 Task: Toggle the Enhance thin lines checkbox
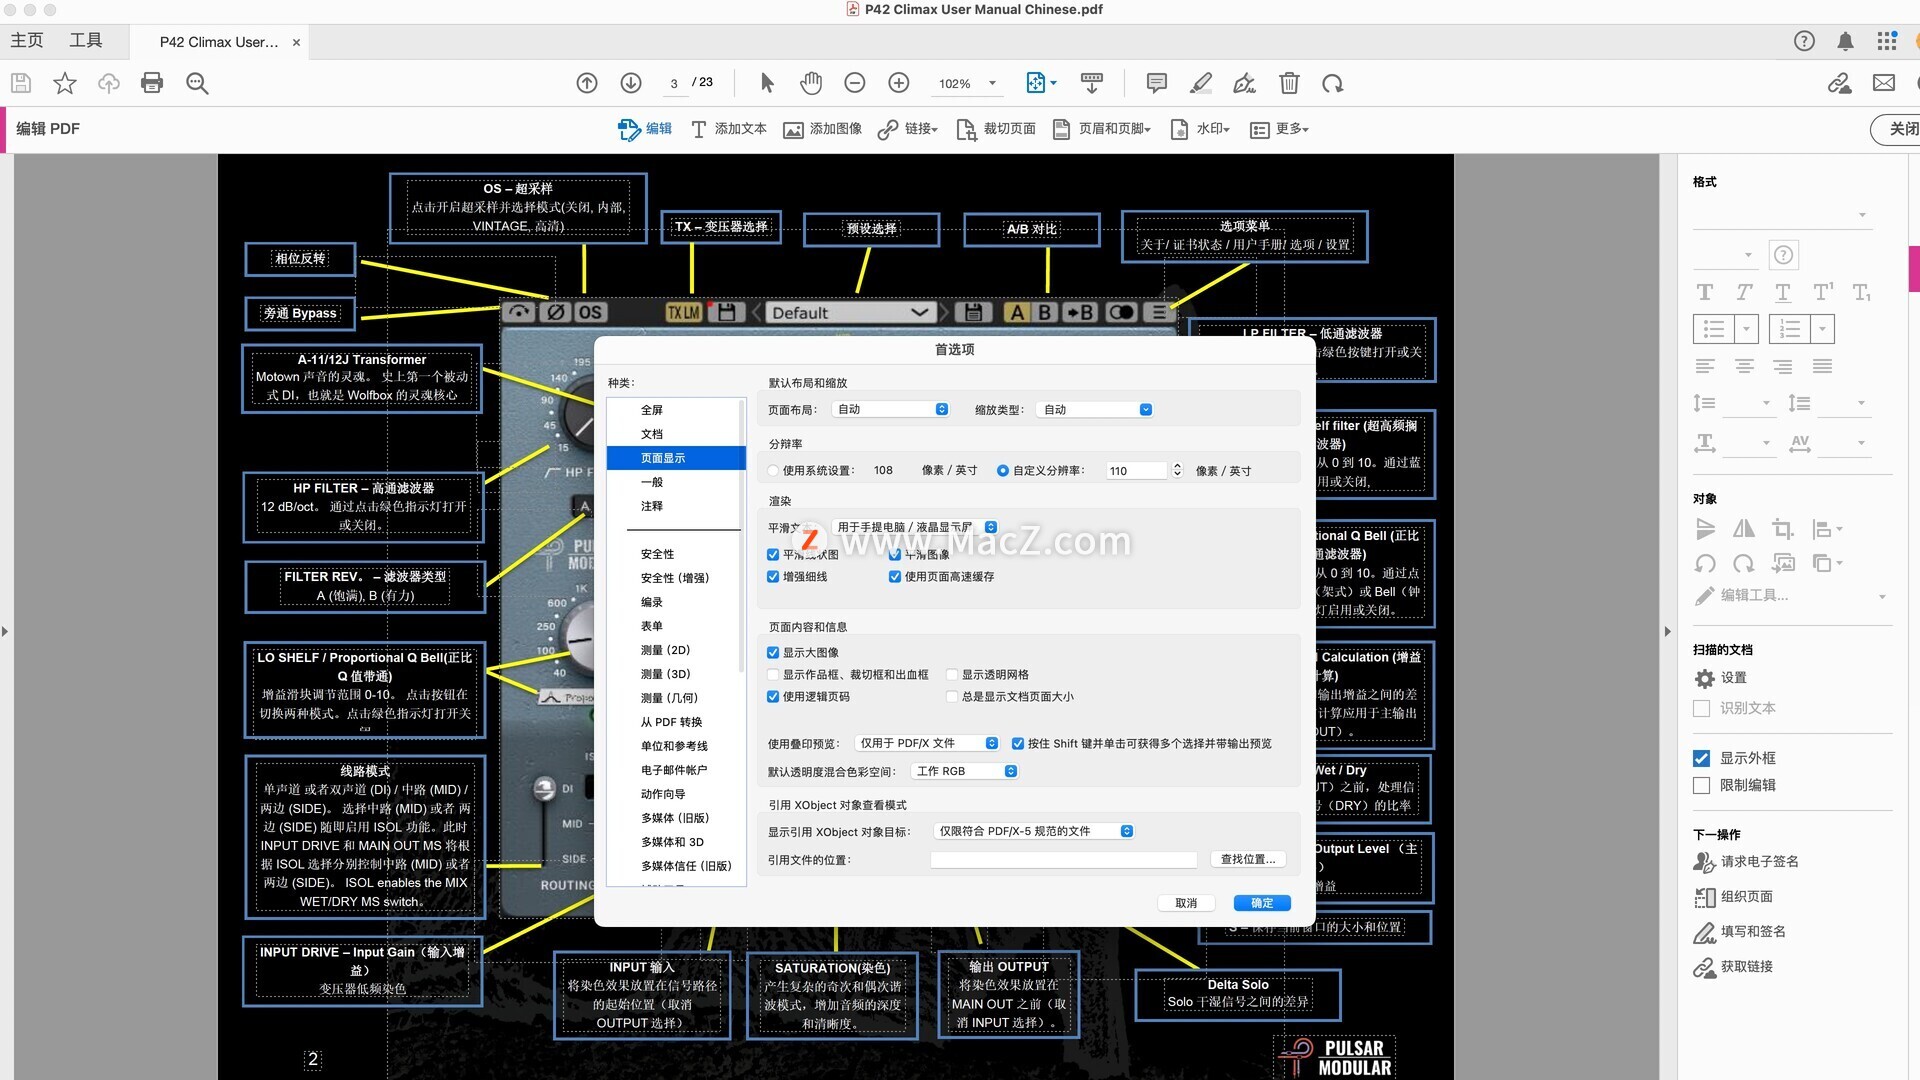[773, 577]
